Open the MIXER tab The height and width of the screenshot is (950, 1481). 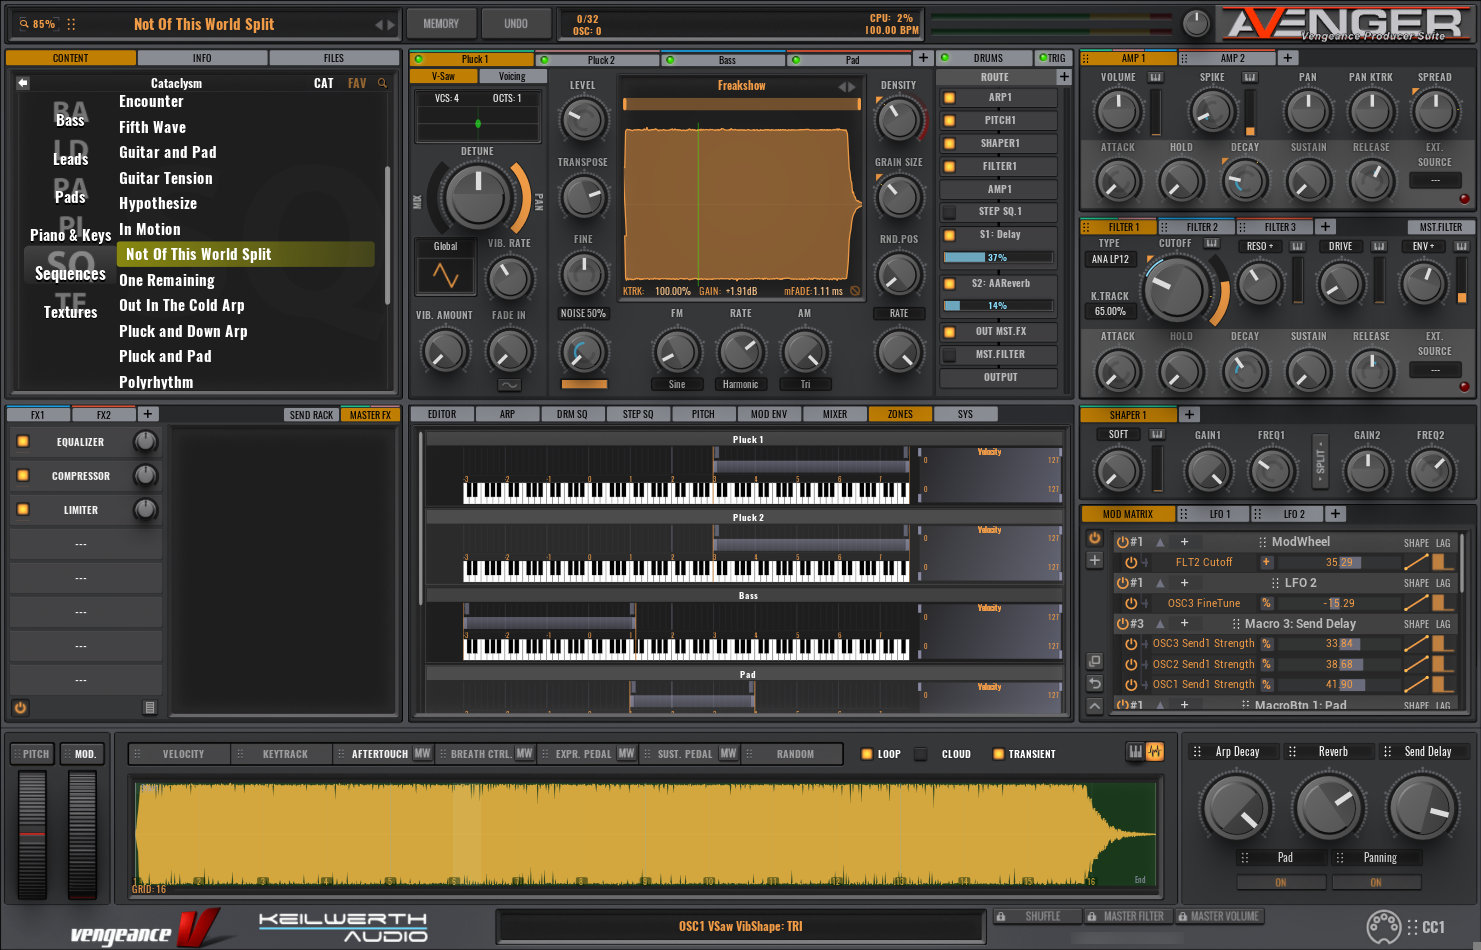[x=835, y=414]
